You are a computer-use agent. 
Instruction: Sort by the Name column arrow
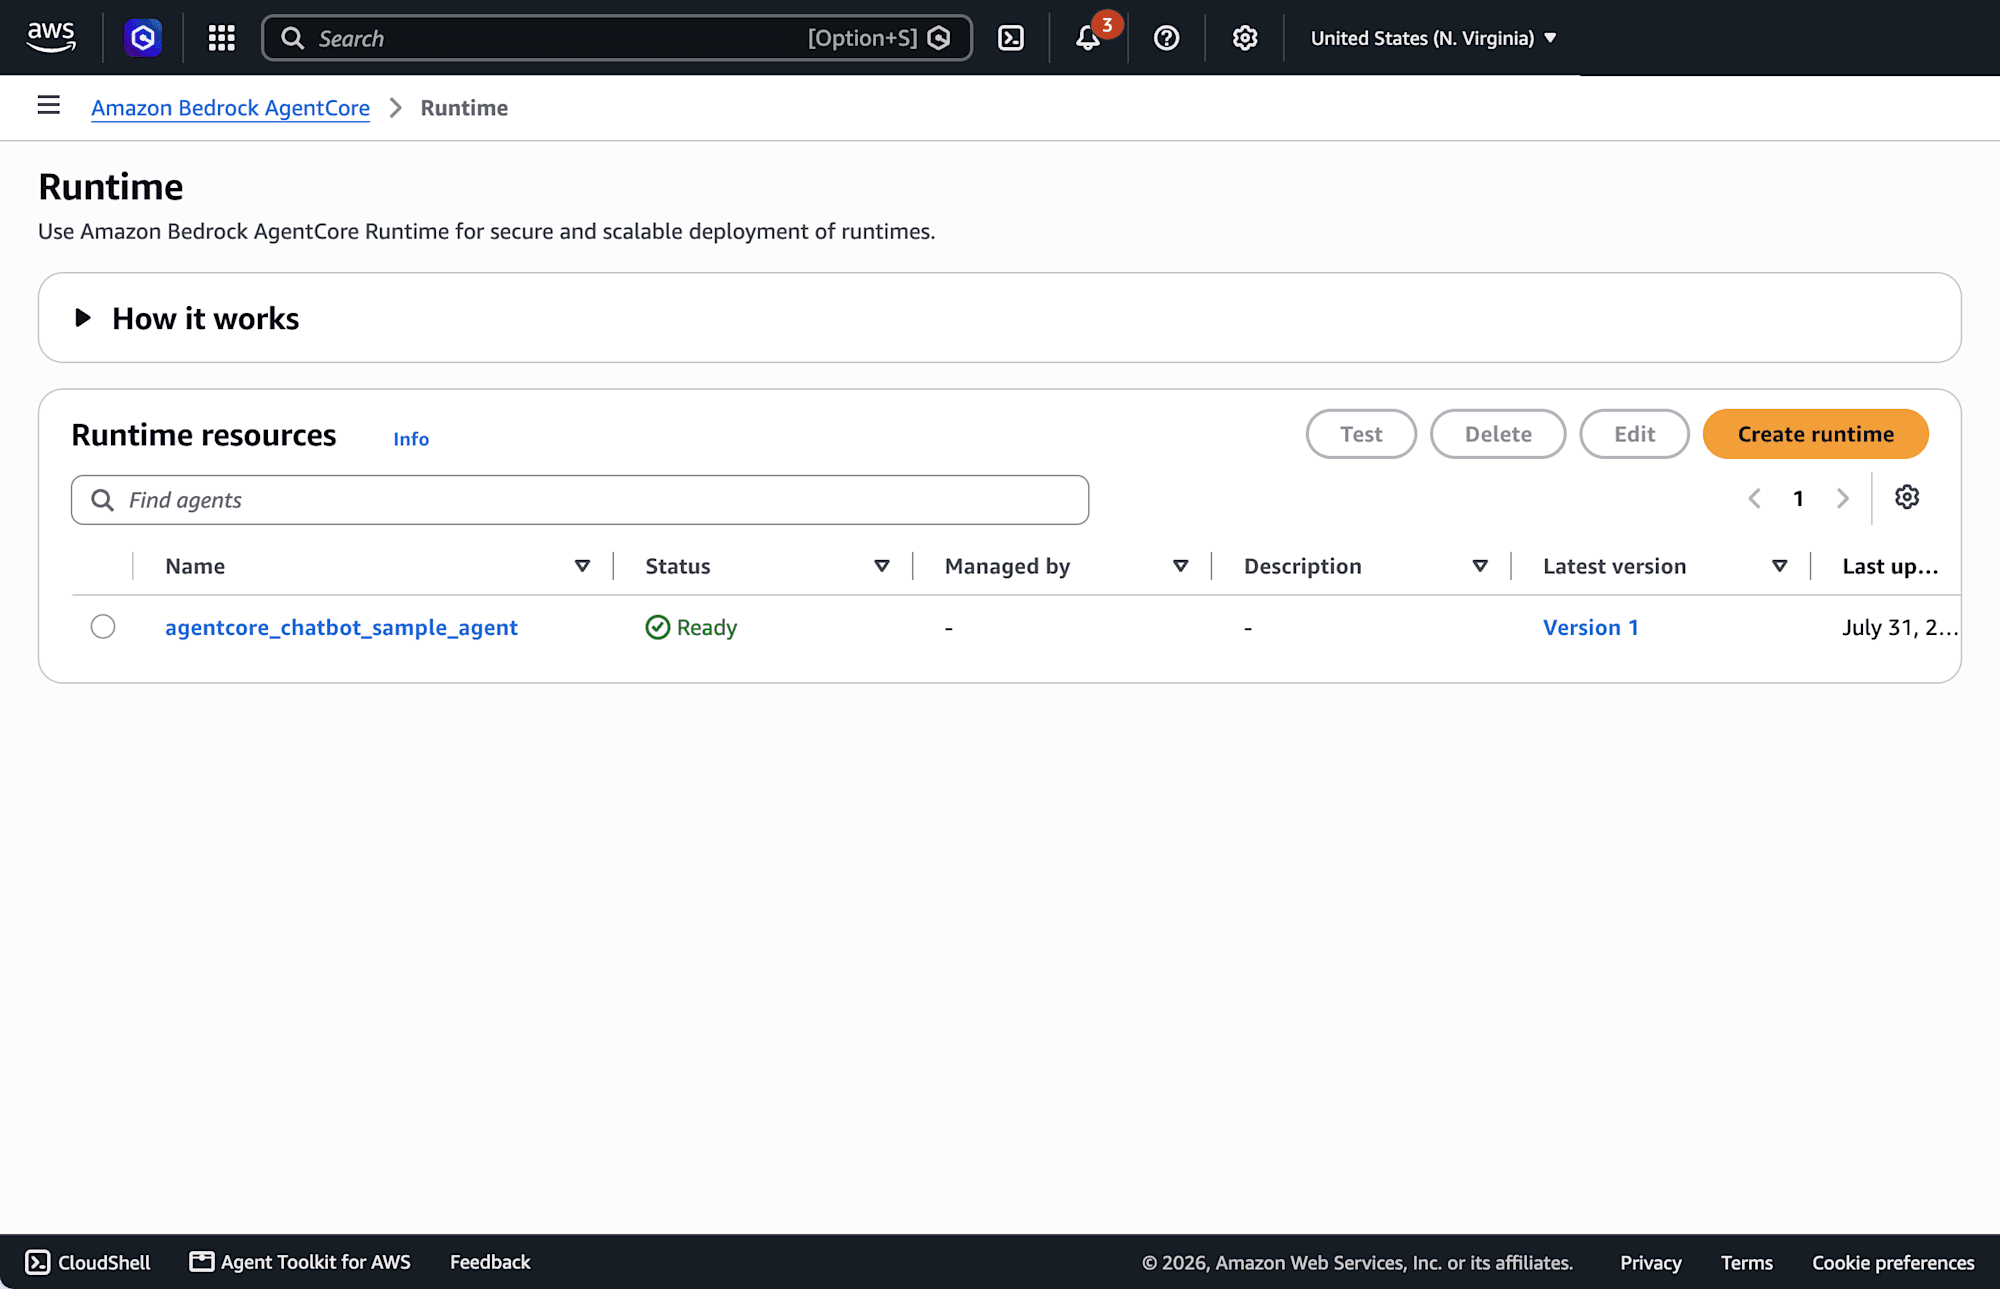click(x=582, y=566)
